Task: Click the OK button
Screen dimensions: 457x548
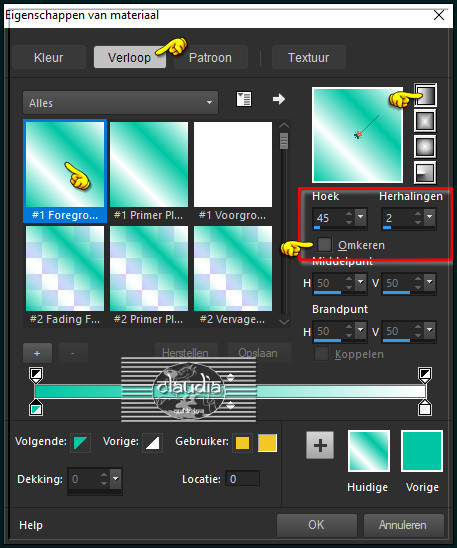Action: click(317, 525)
